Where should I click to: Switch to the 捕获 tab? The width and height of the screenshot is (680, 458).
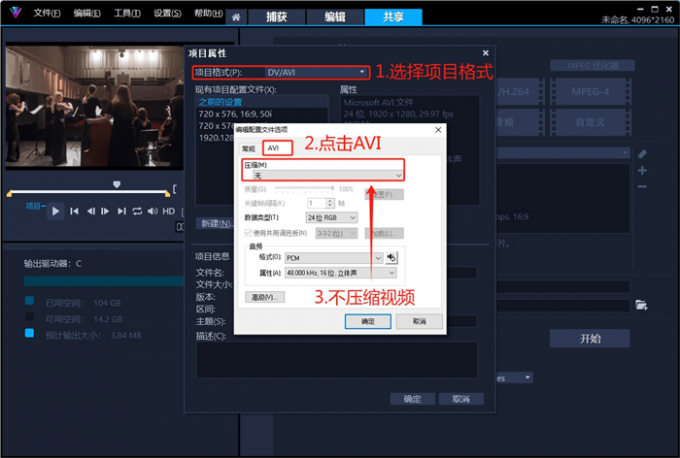(x=276, y=17)
